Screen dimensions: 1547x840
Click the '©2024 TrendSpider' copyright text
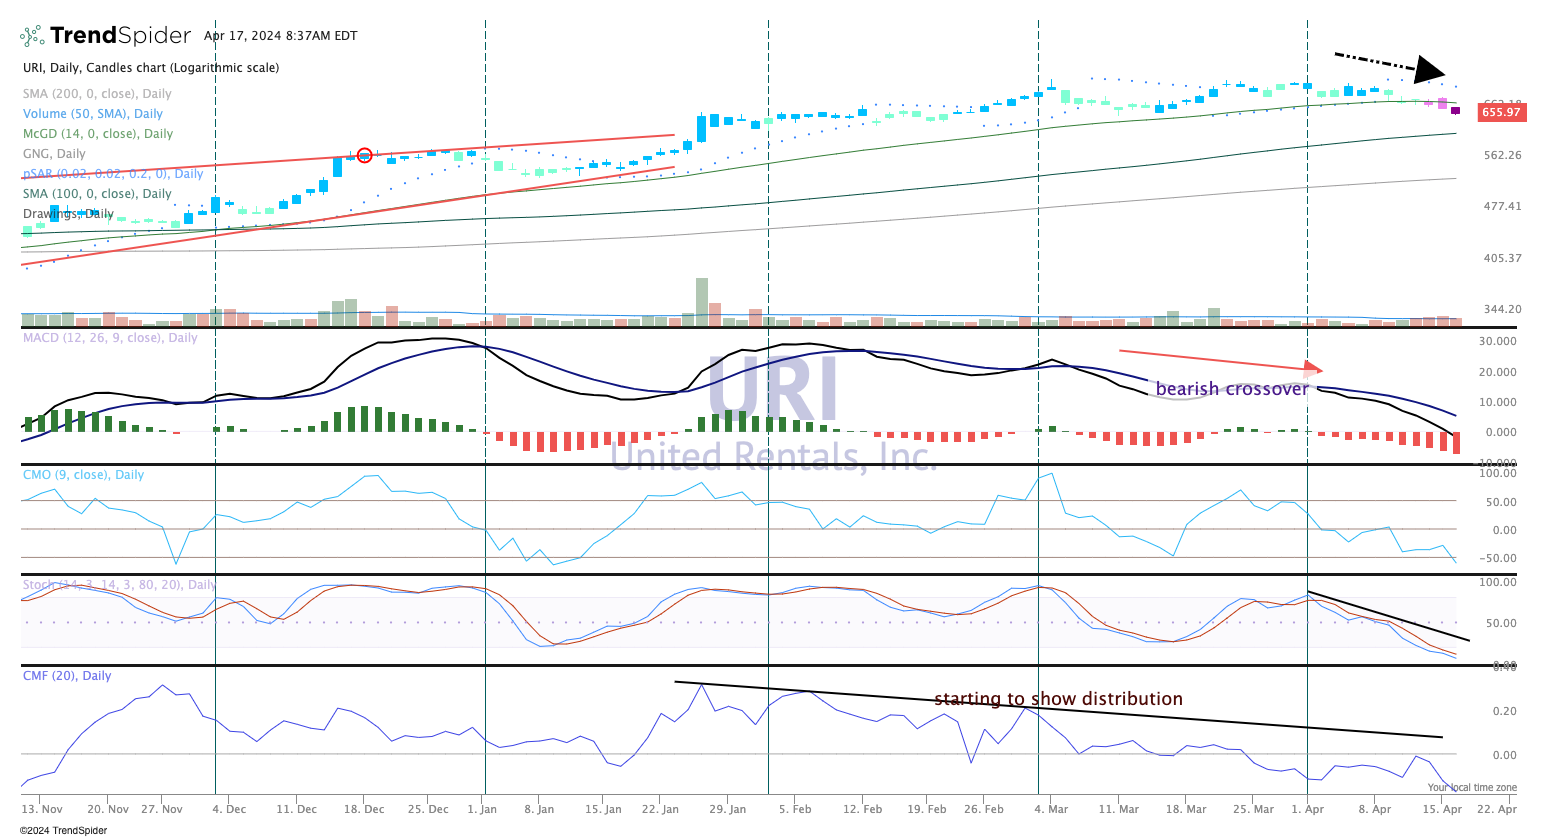63,830
